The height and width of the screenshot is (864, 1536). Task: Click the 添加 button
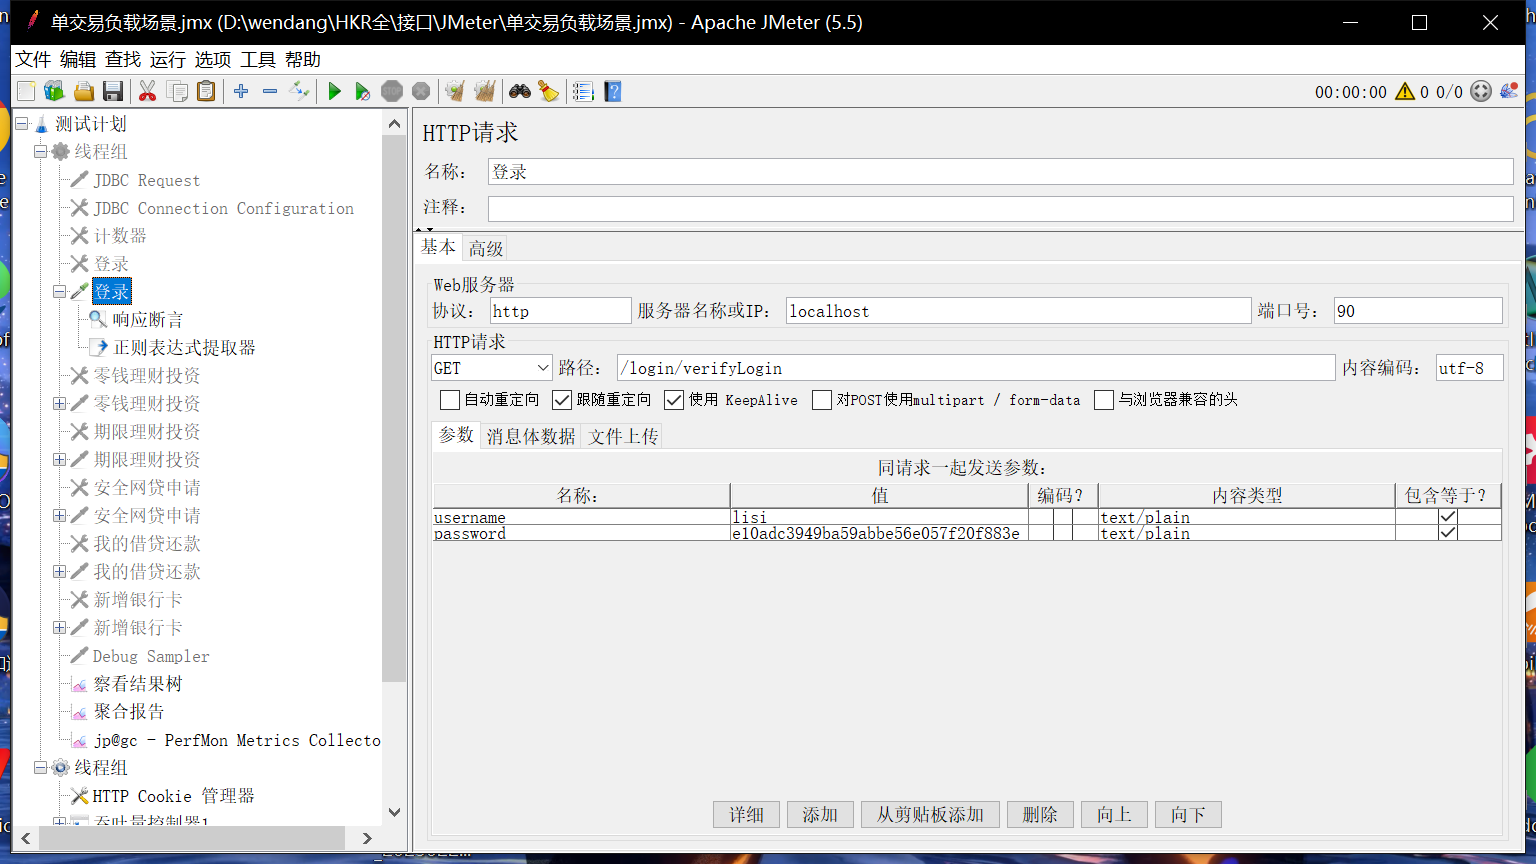[820, 814]
